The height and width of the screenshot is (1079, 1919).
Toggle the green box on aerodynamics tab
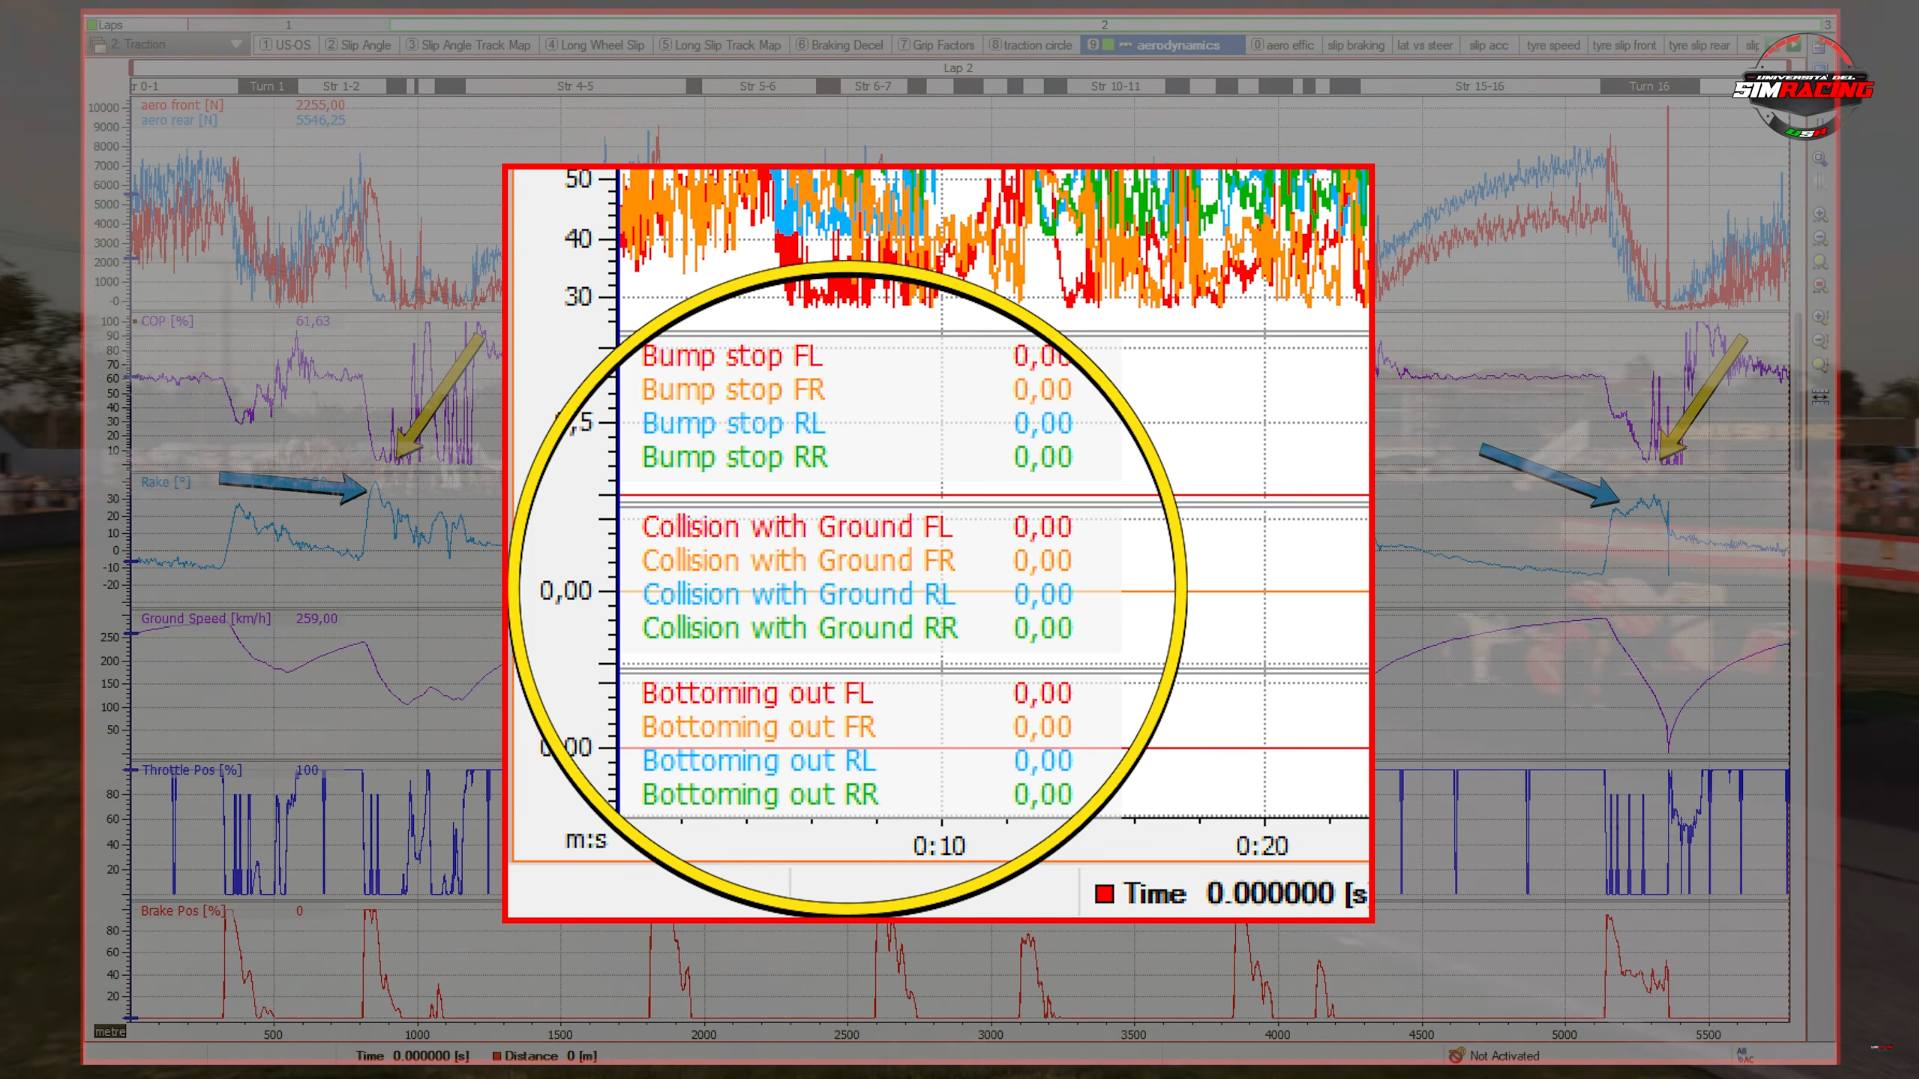tap(1108, 45)
